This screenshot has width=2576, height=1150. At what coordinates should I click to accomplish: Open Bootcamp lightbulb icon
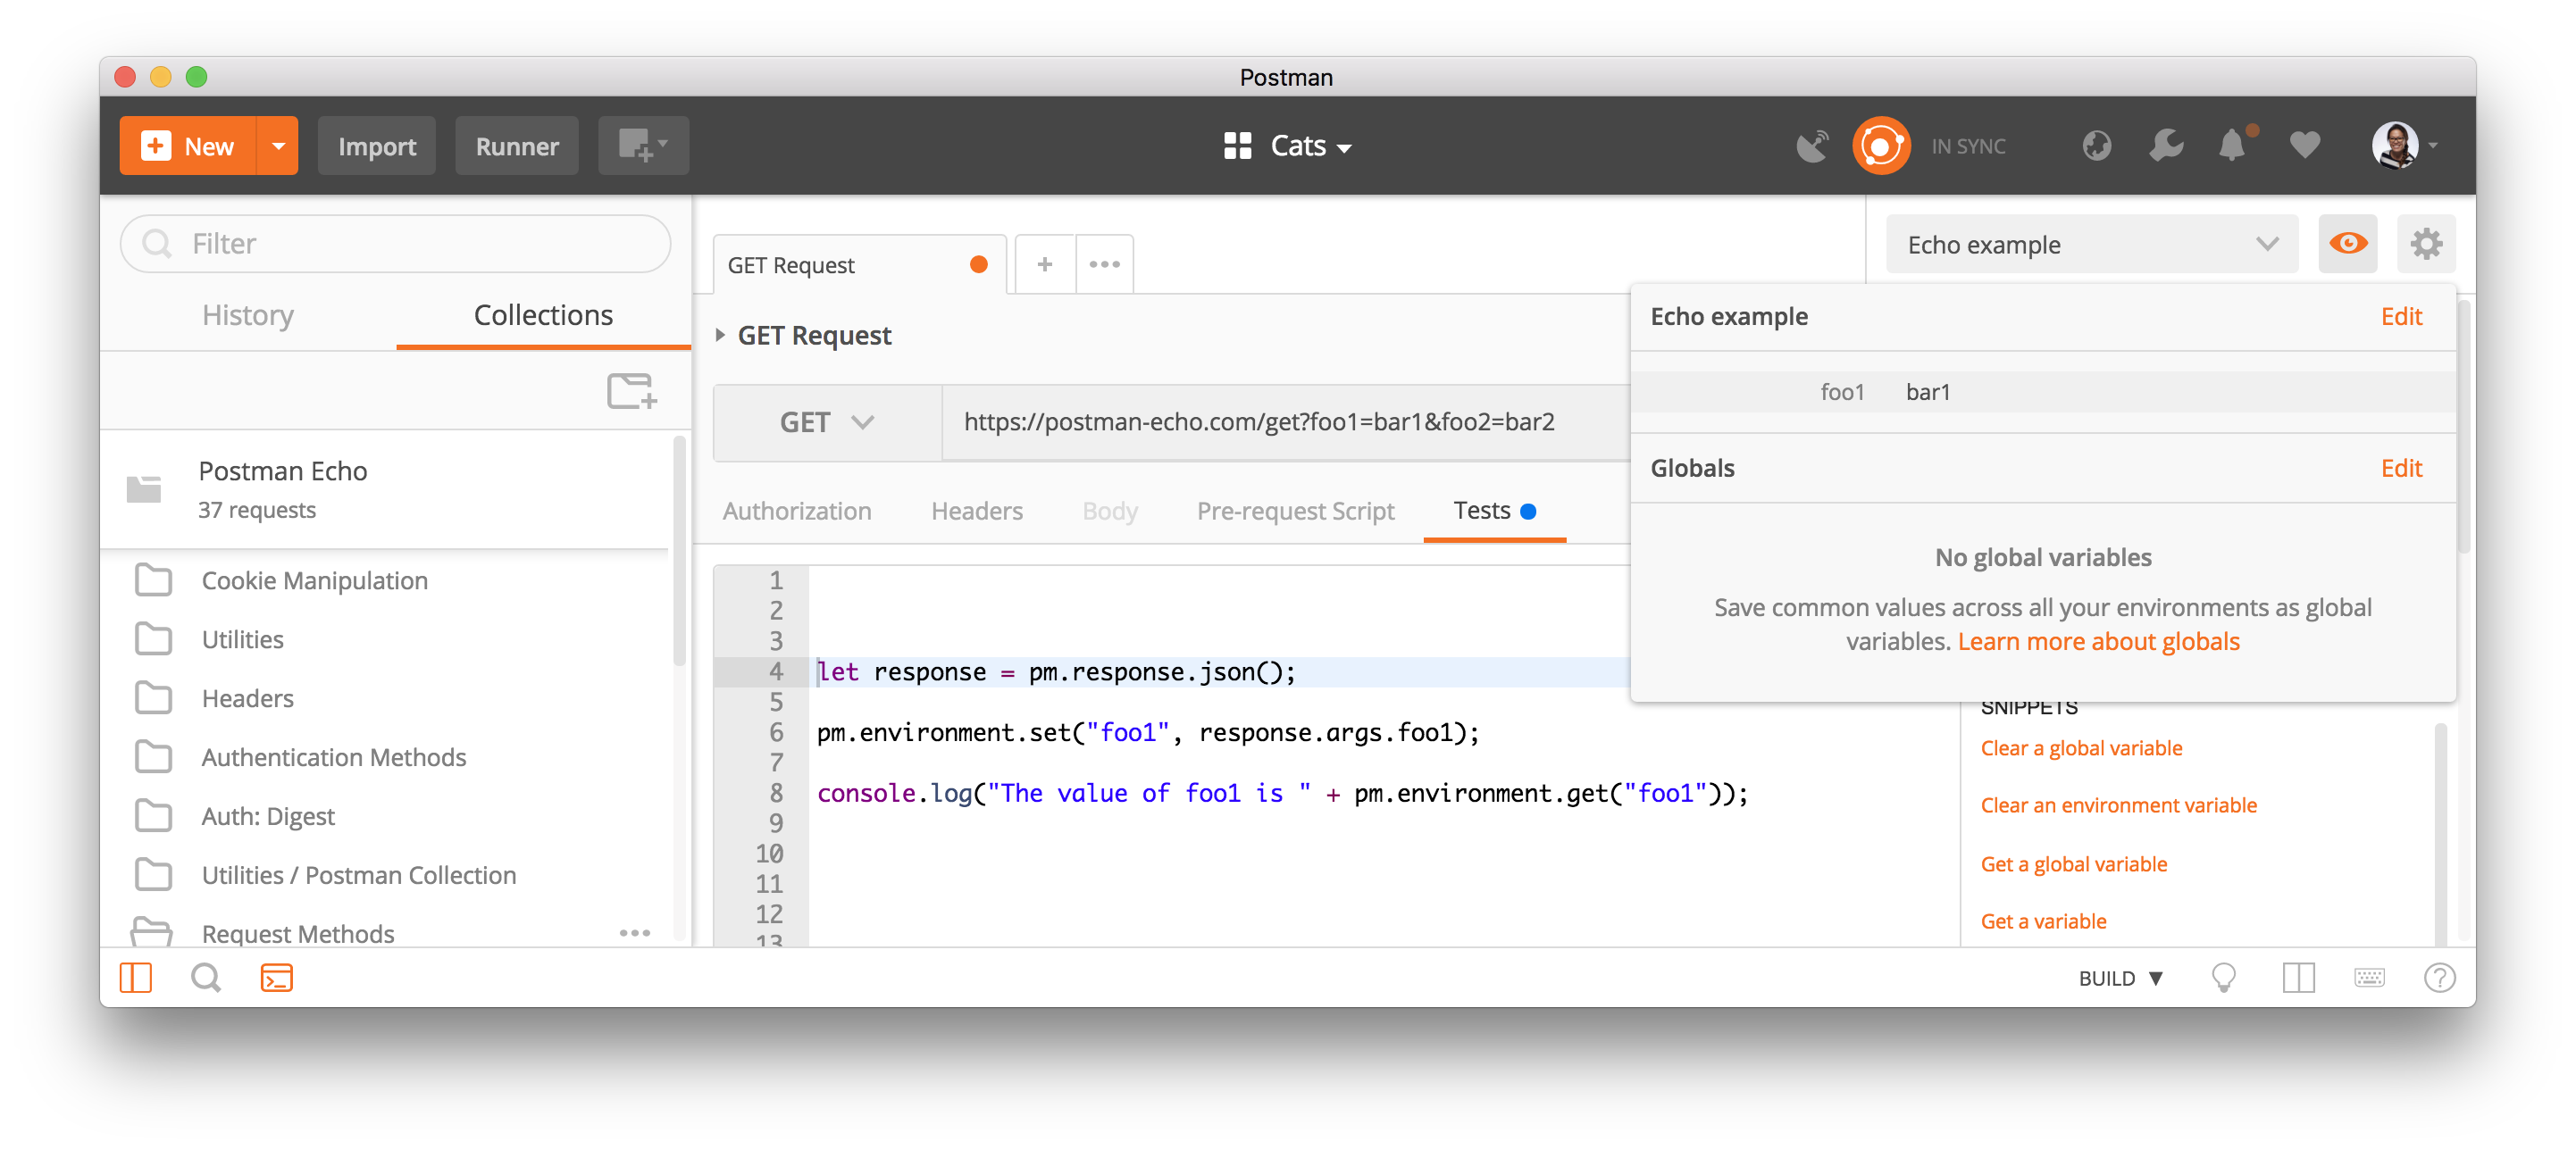pos(2223,978)
